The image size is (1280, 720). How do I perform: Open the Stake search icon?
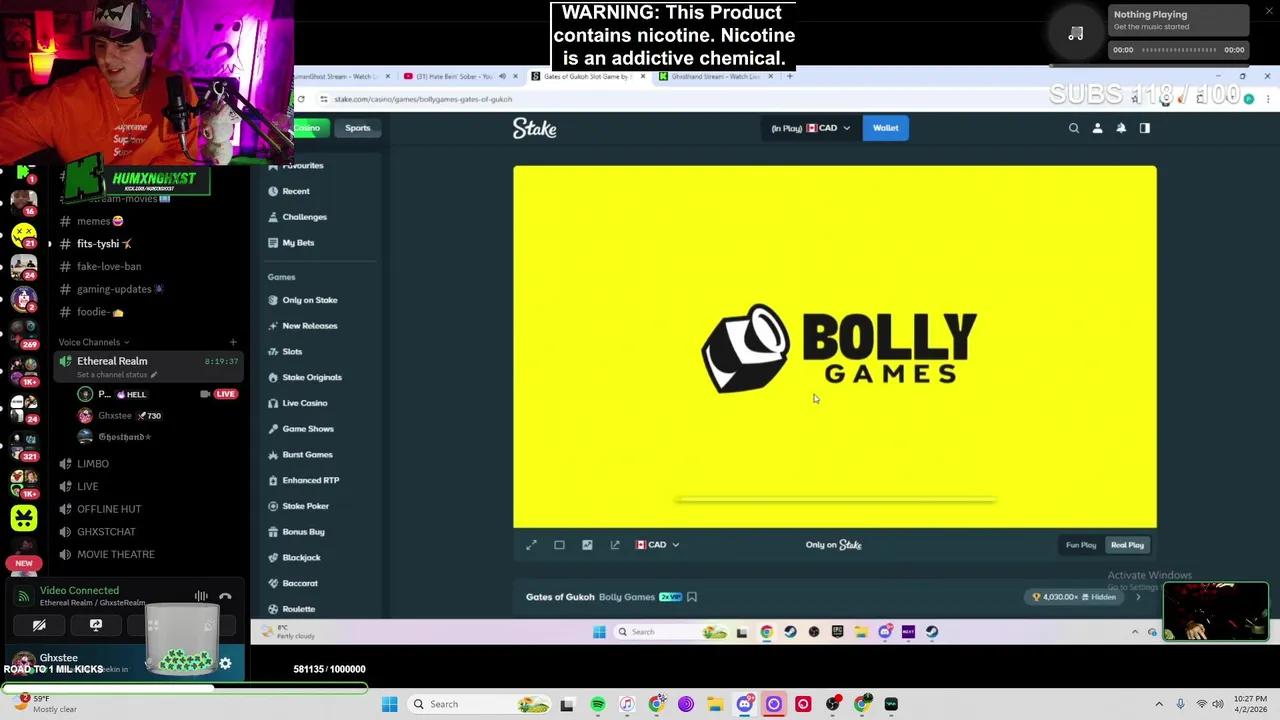coord(1074,128)
